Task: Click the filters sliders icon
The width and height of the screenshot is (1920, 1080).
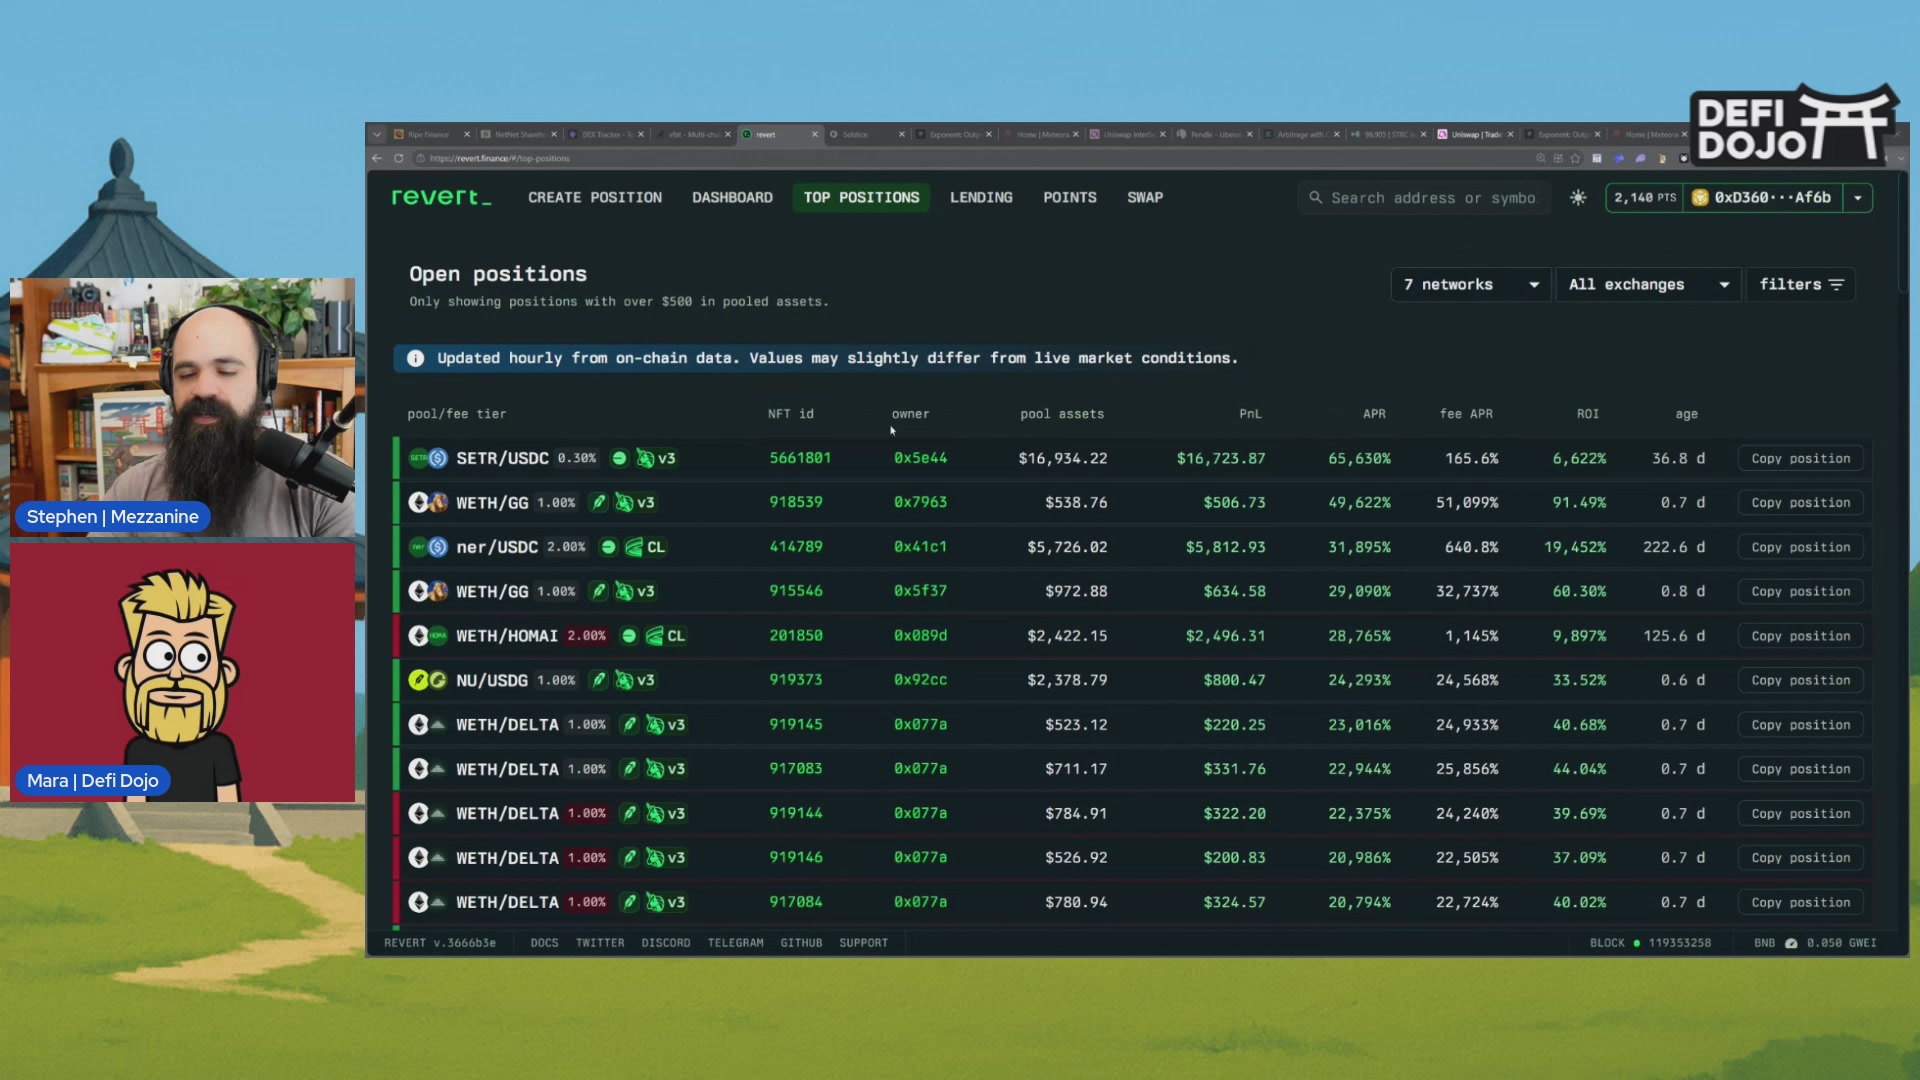Action: click(x=1836, y=285)
